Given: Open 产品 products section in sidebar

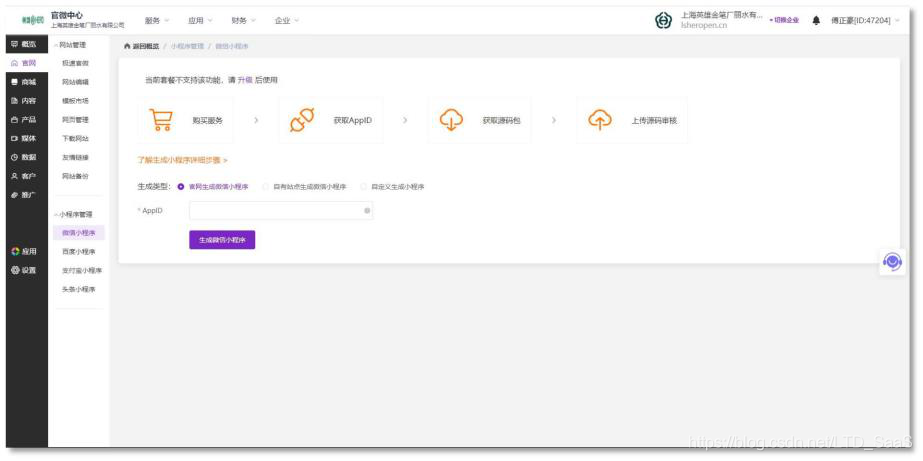Looking at the screenshot, I should pyautogui.click(x=24, y=120).
